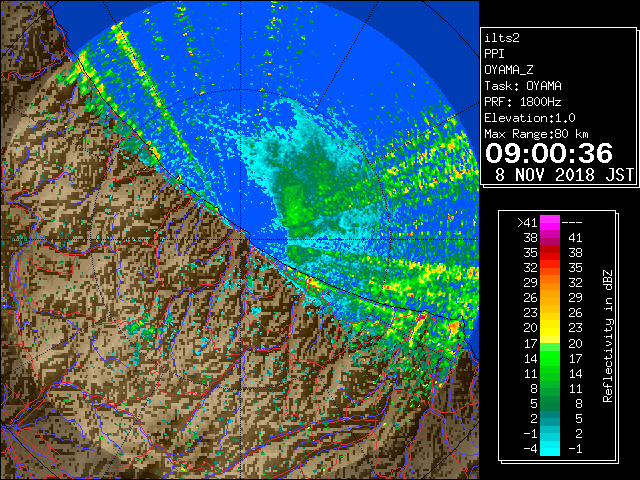The height and width of the screenshot is (480, 640).
Task: Select the "PPI" scan type text
Action: (494, 54)
